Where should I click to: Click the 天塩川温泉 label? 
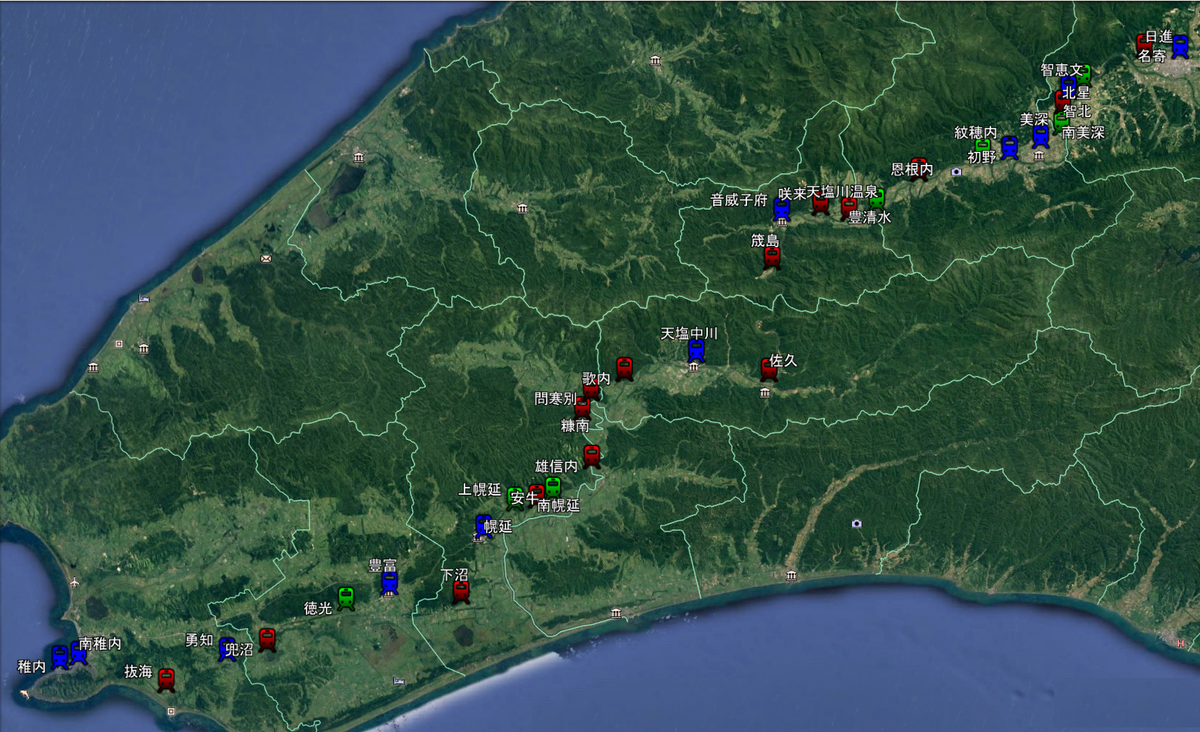(843, 192)
